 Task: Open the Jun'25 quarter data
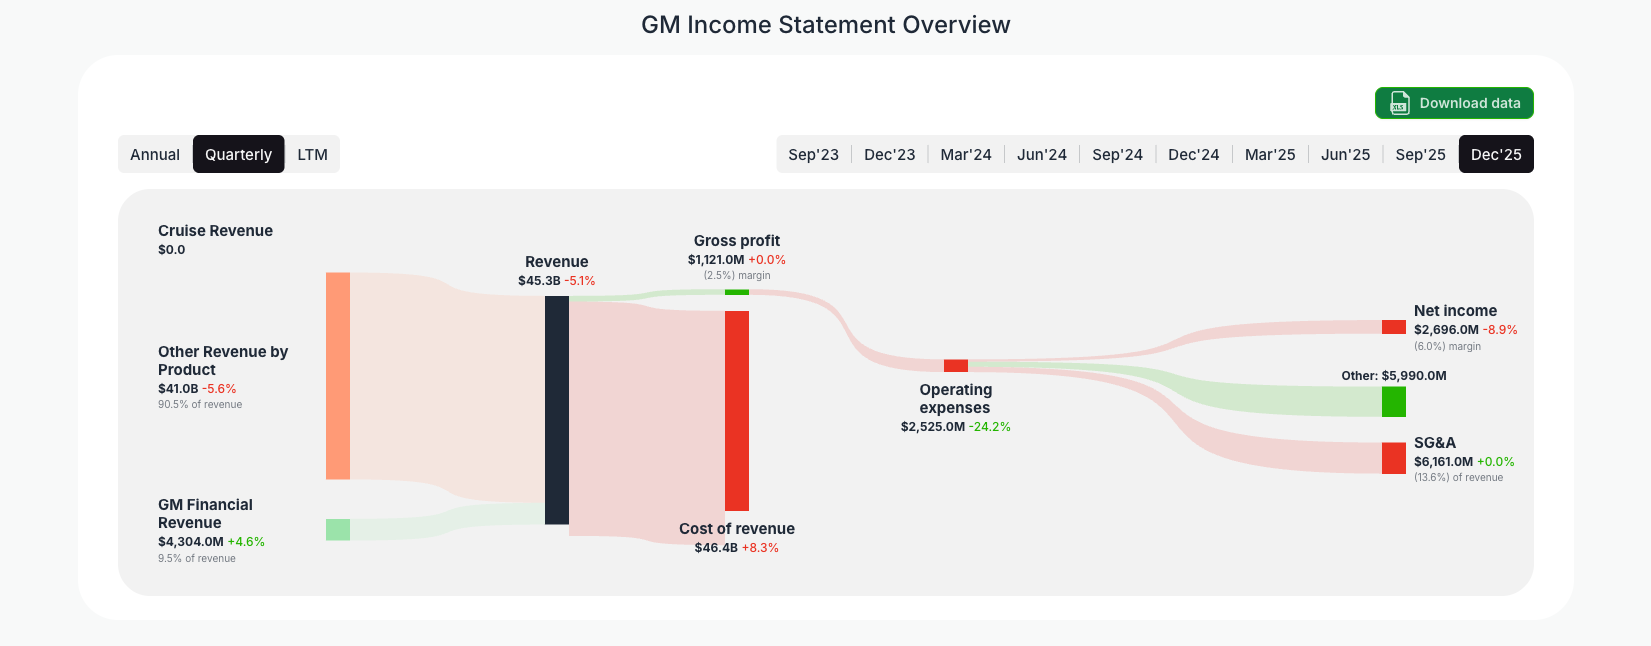pyautogui.click(x=1345, y=154)
